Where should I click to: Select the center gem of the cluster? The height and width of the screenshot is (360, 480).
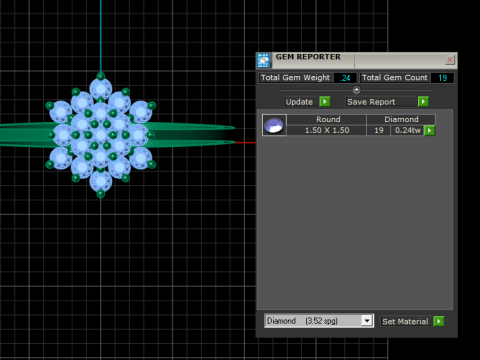[x=101, y=135]
